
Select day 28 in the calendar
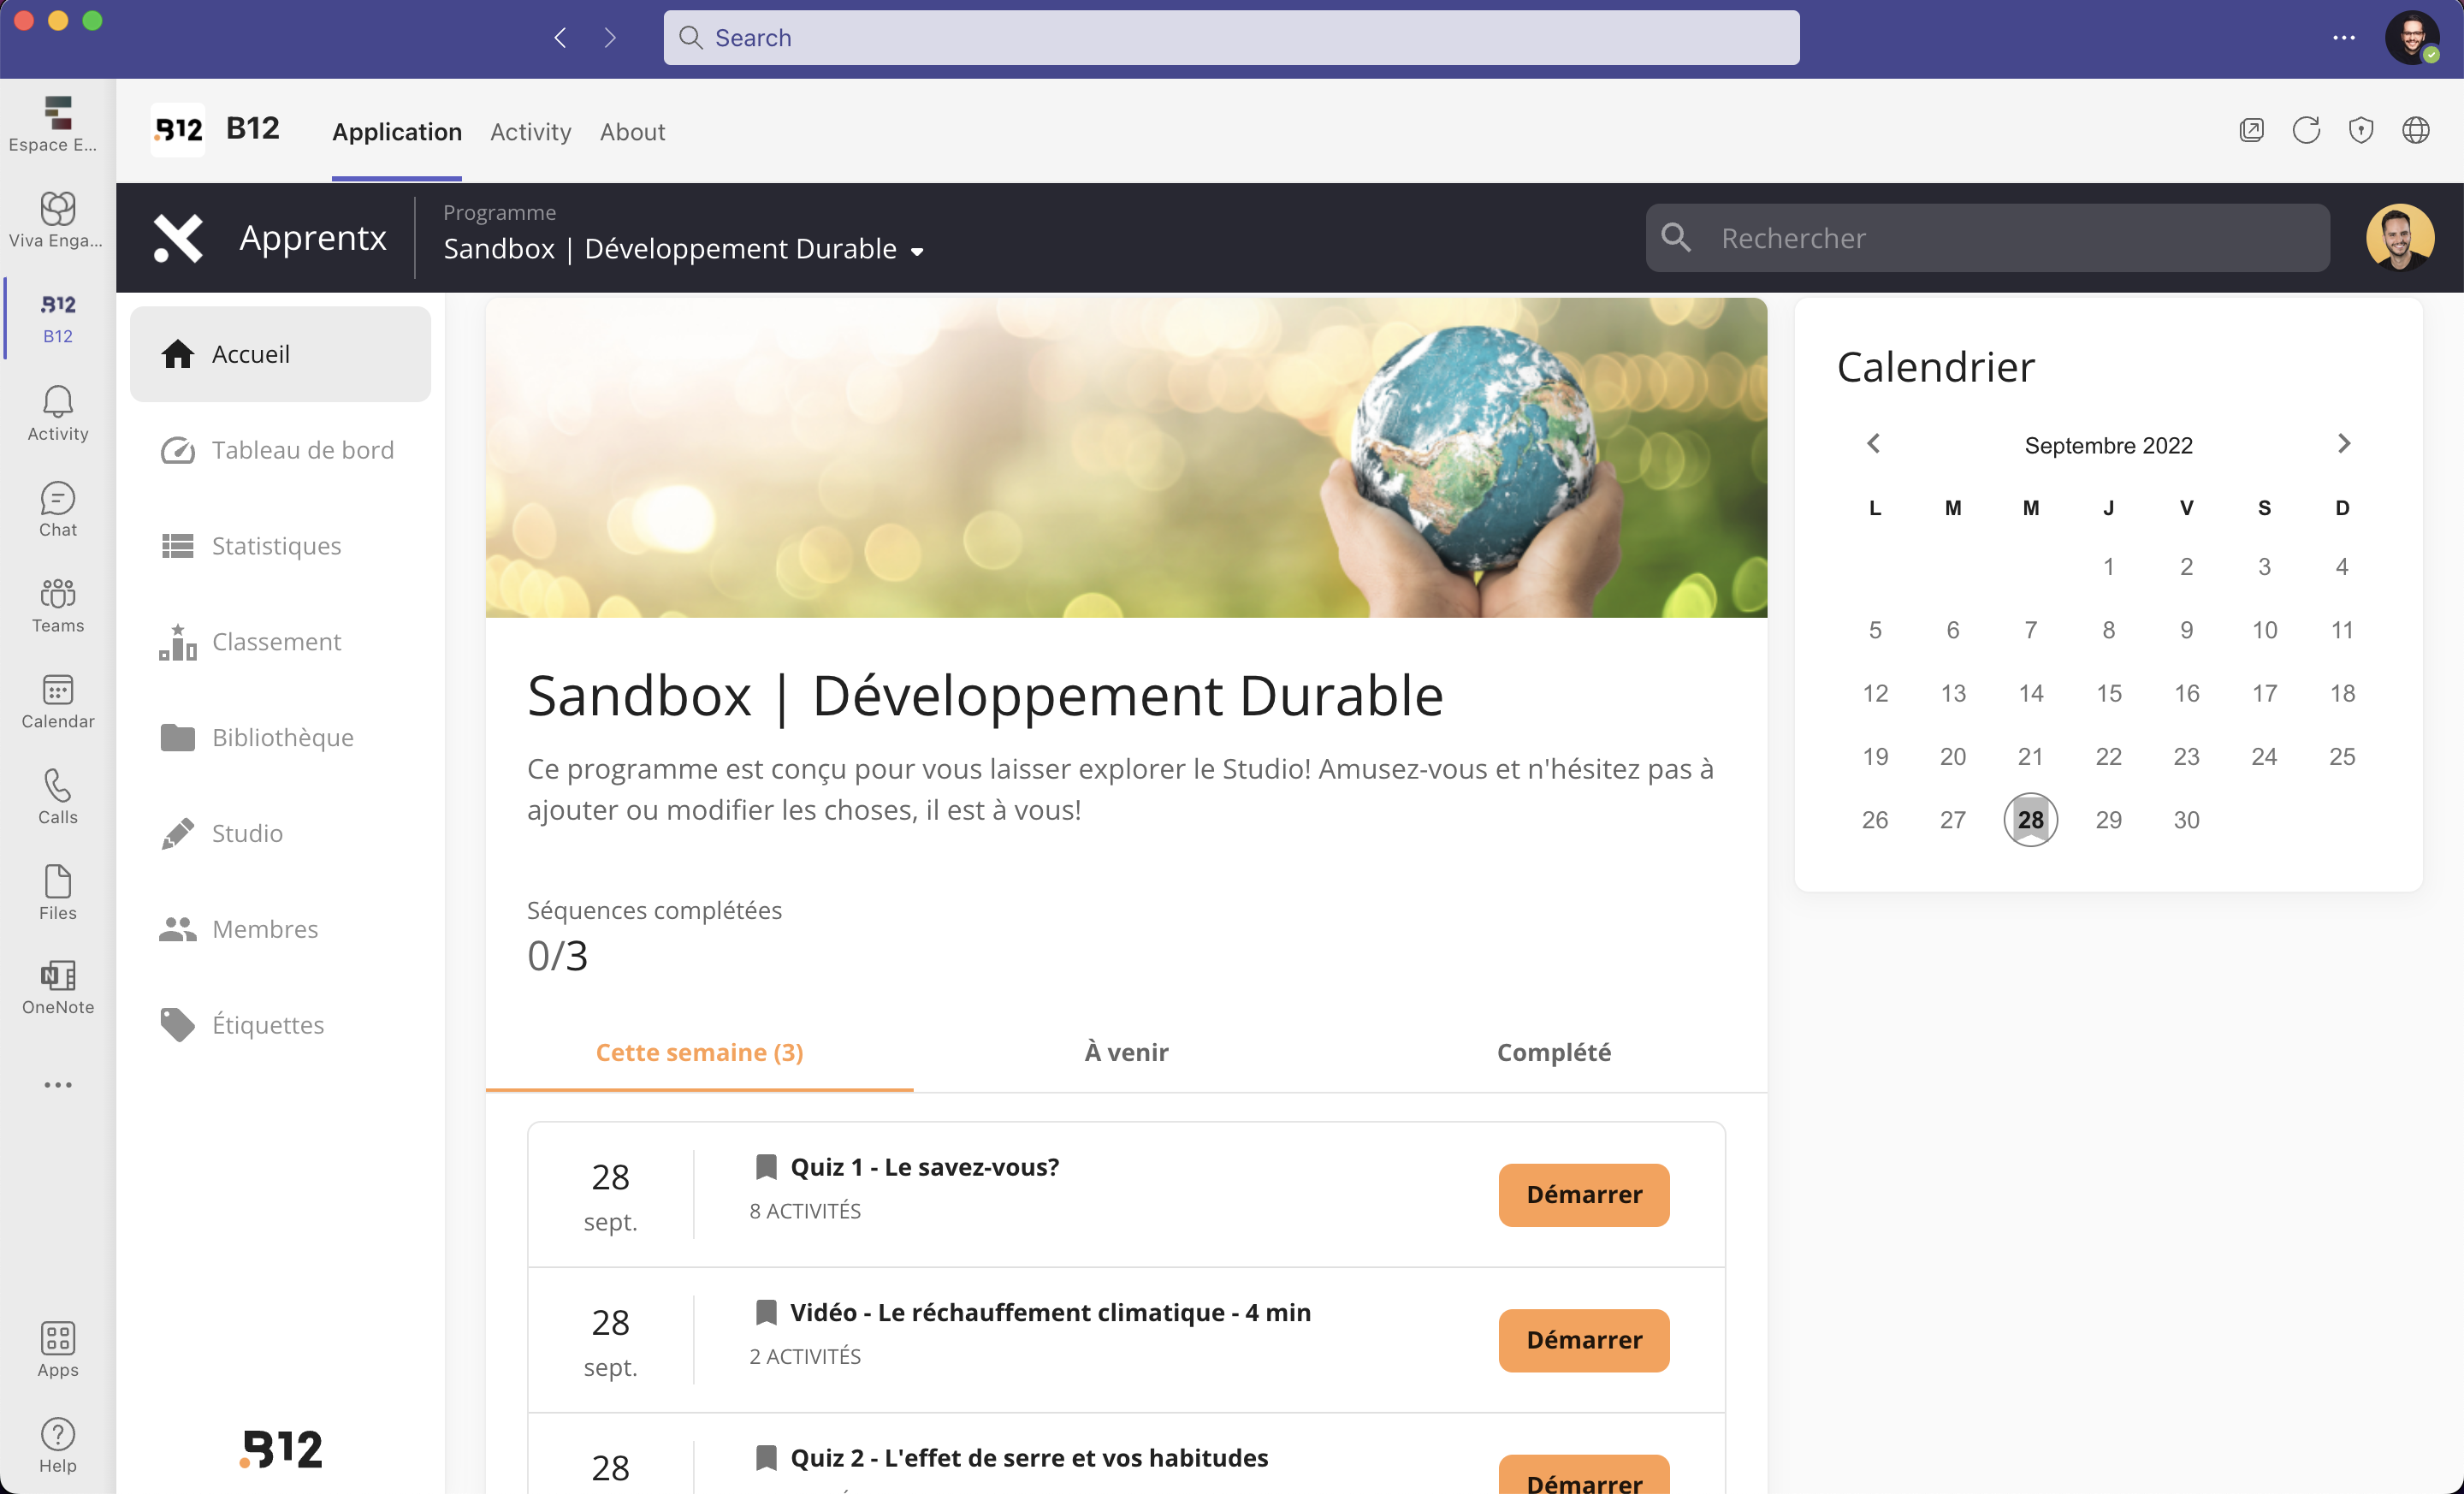point(2030,820)
